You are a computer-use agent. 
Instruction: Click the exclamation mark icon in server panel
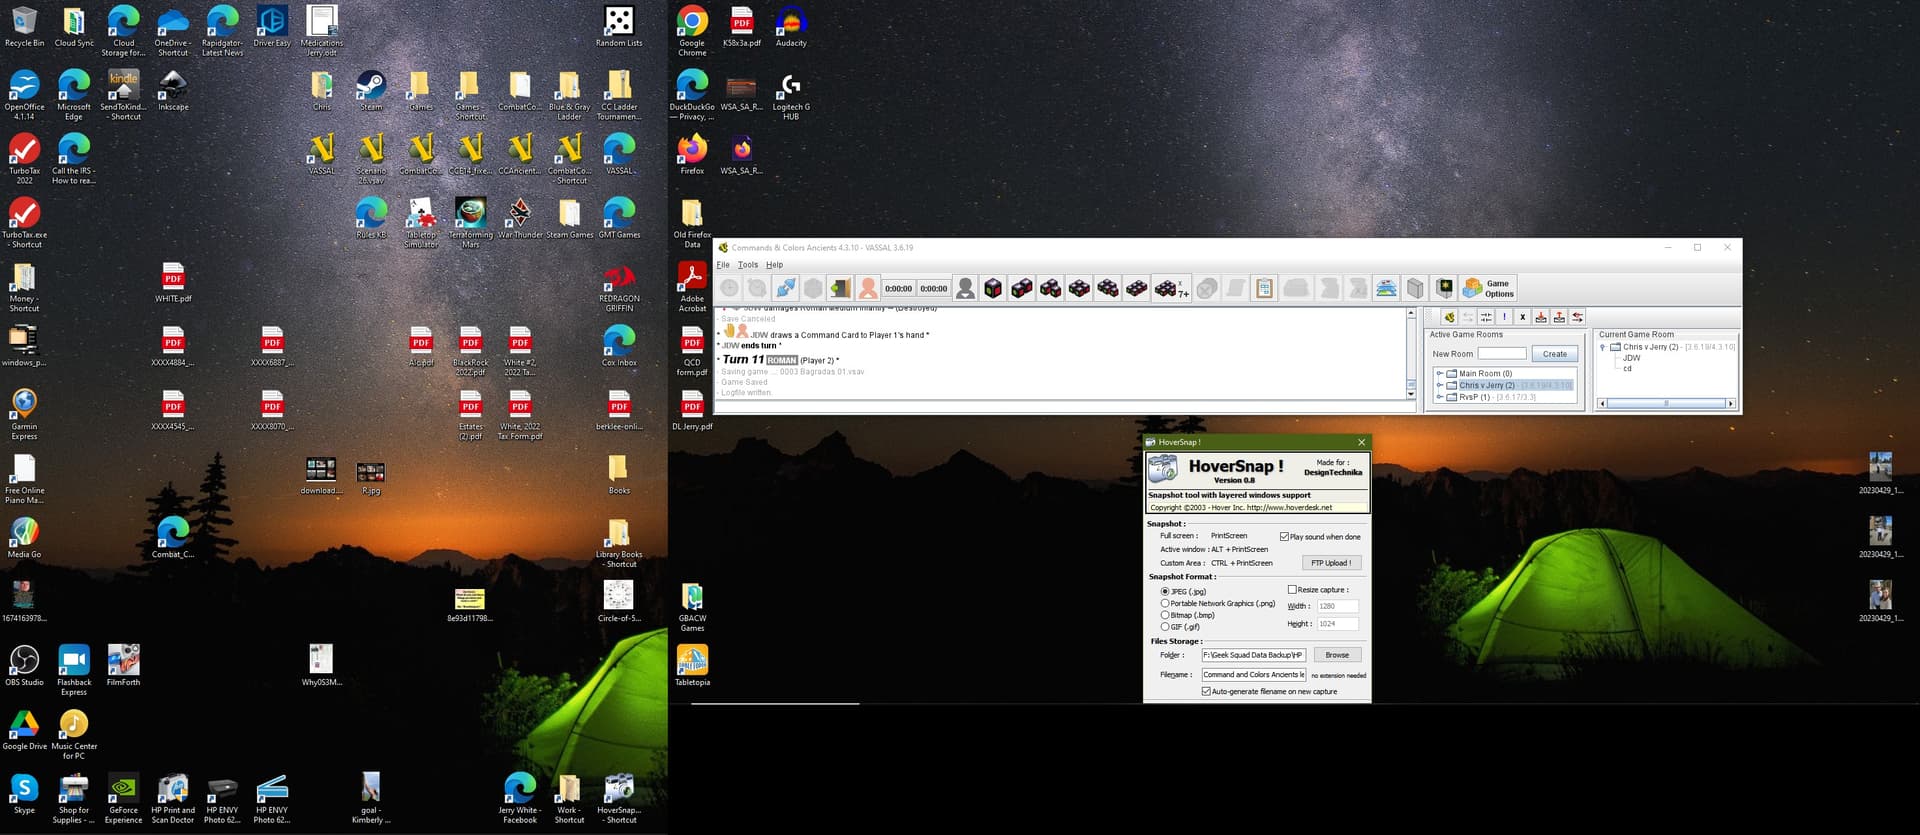pos(1504,317)
